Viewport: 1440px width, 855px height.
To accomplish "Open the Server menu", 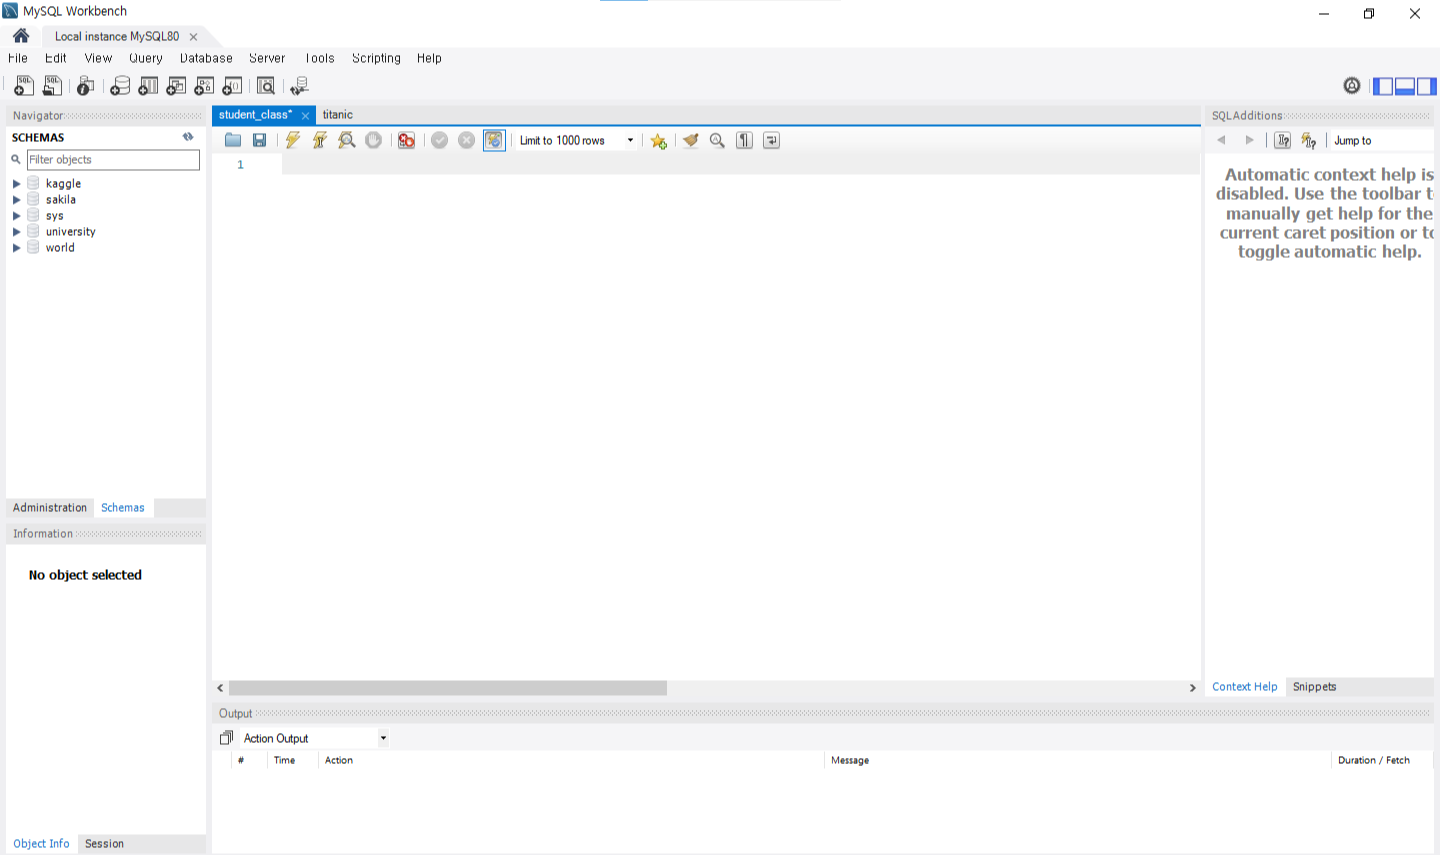I will tap(267, 58).
